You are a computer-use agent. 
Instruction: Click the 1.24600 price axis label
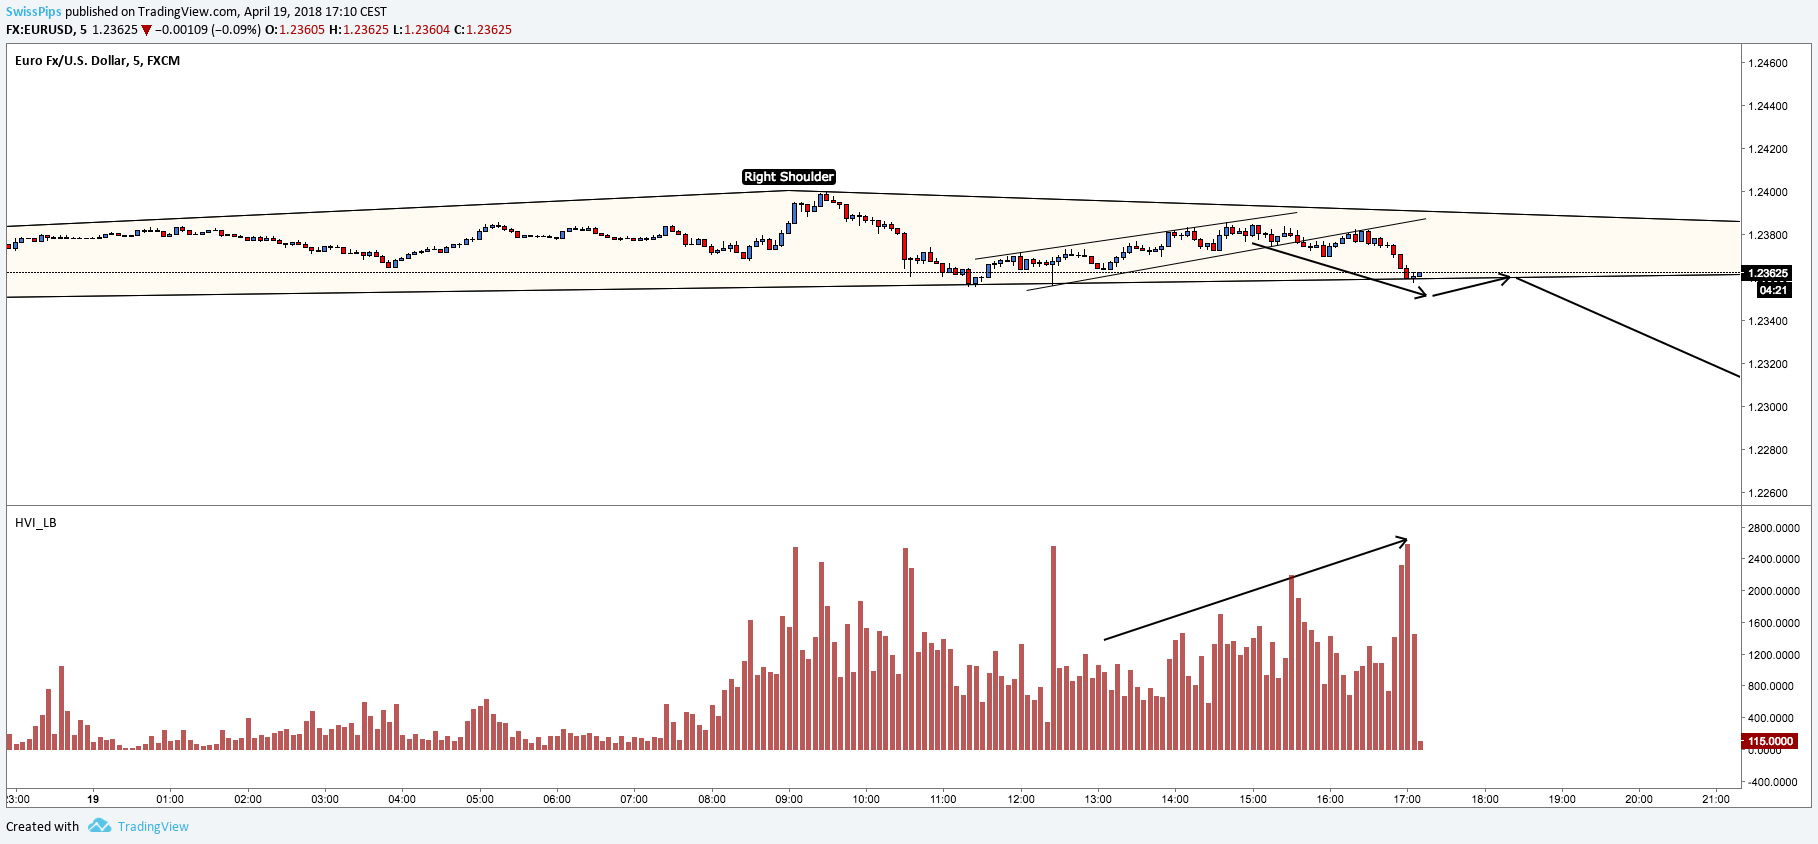[x=1767, y=63]
